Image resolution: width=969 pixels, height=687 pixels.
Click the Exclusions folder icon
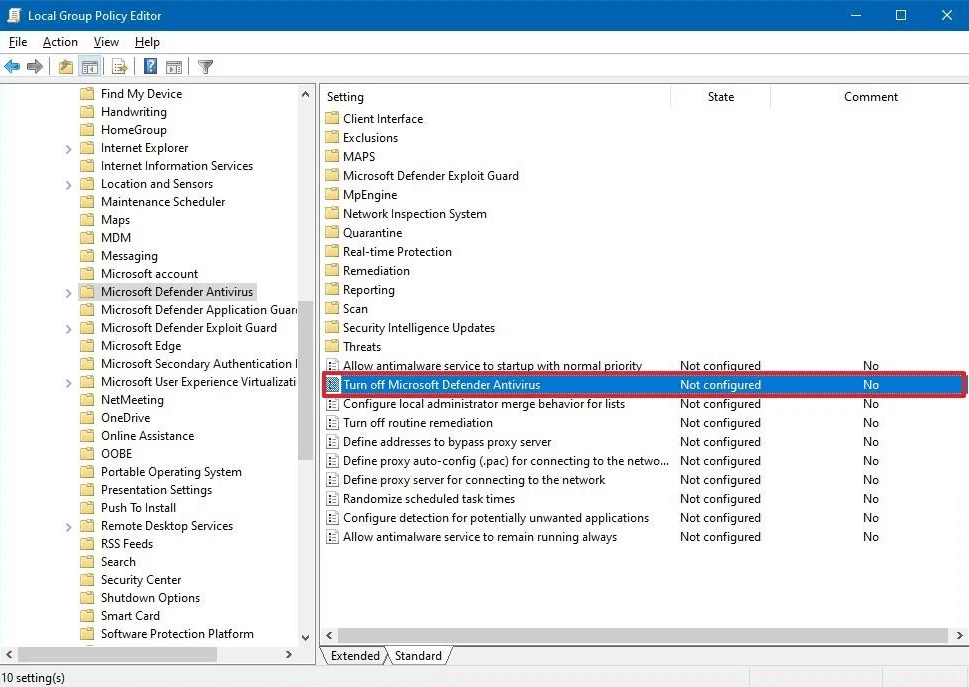[x=332, y=137]
